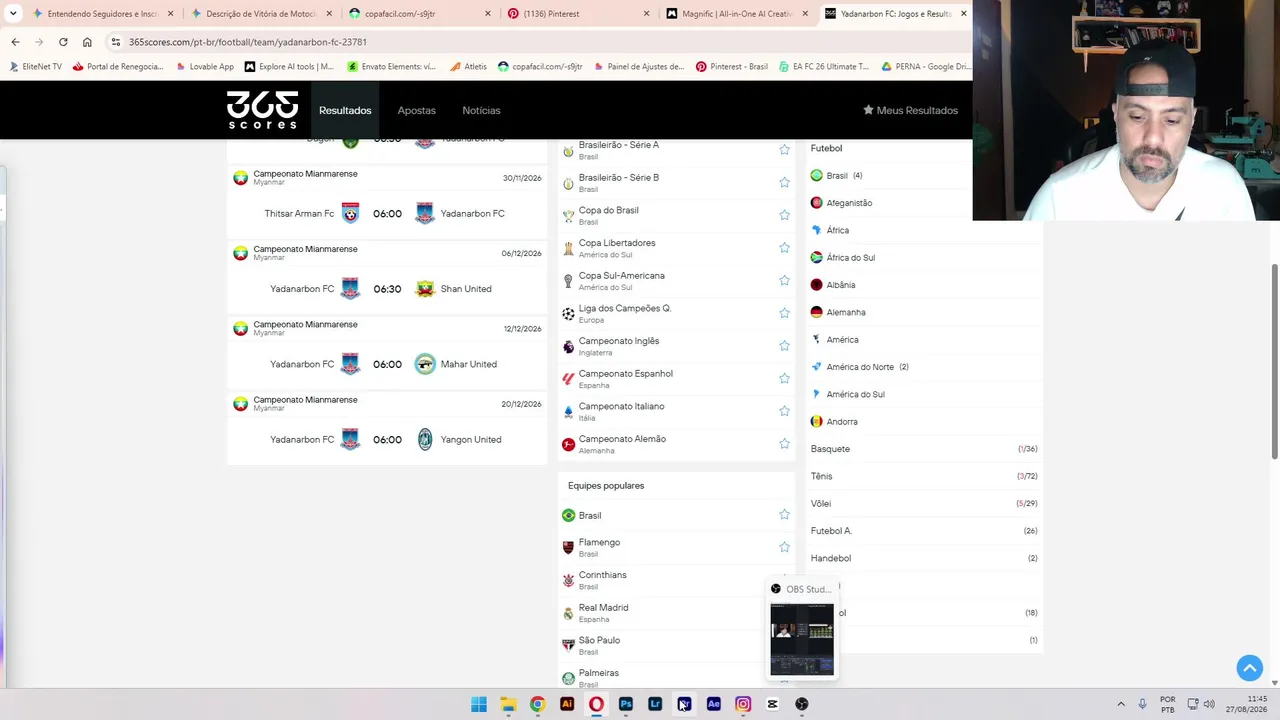Expand the Futebol A. sport section
Image resolution: width=1280 pixels, height=720 pixels.
pos(925,531)
